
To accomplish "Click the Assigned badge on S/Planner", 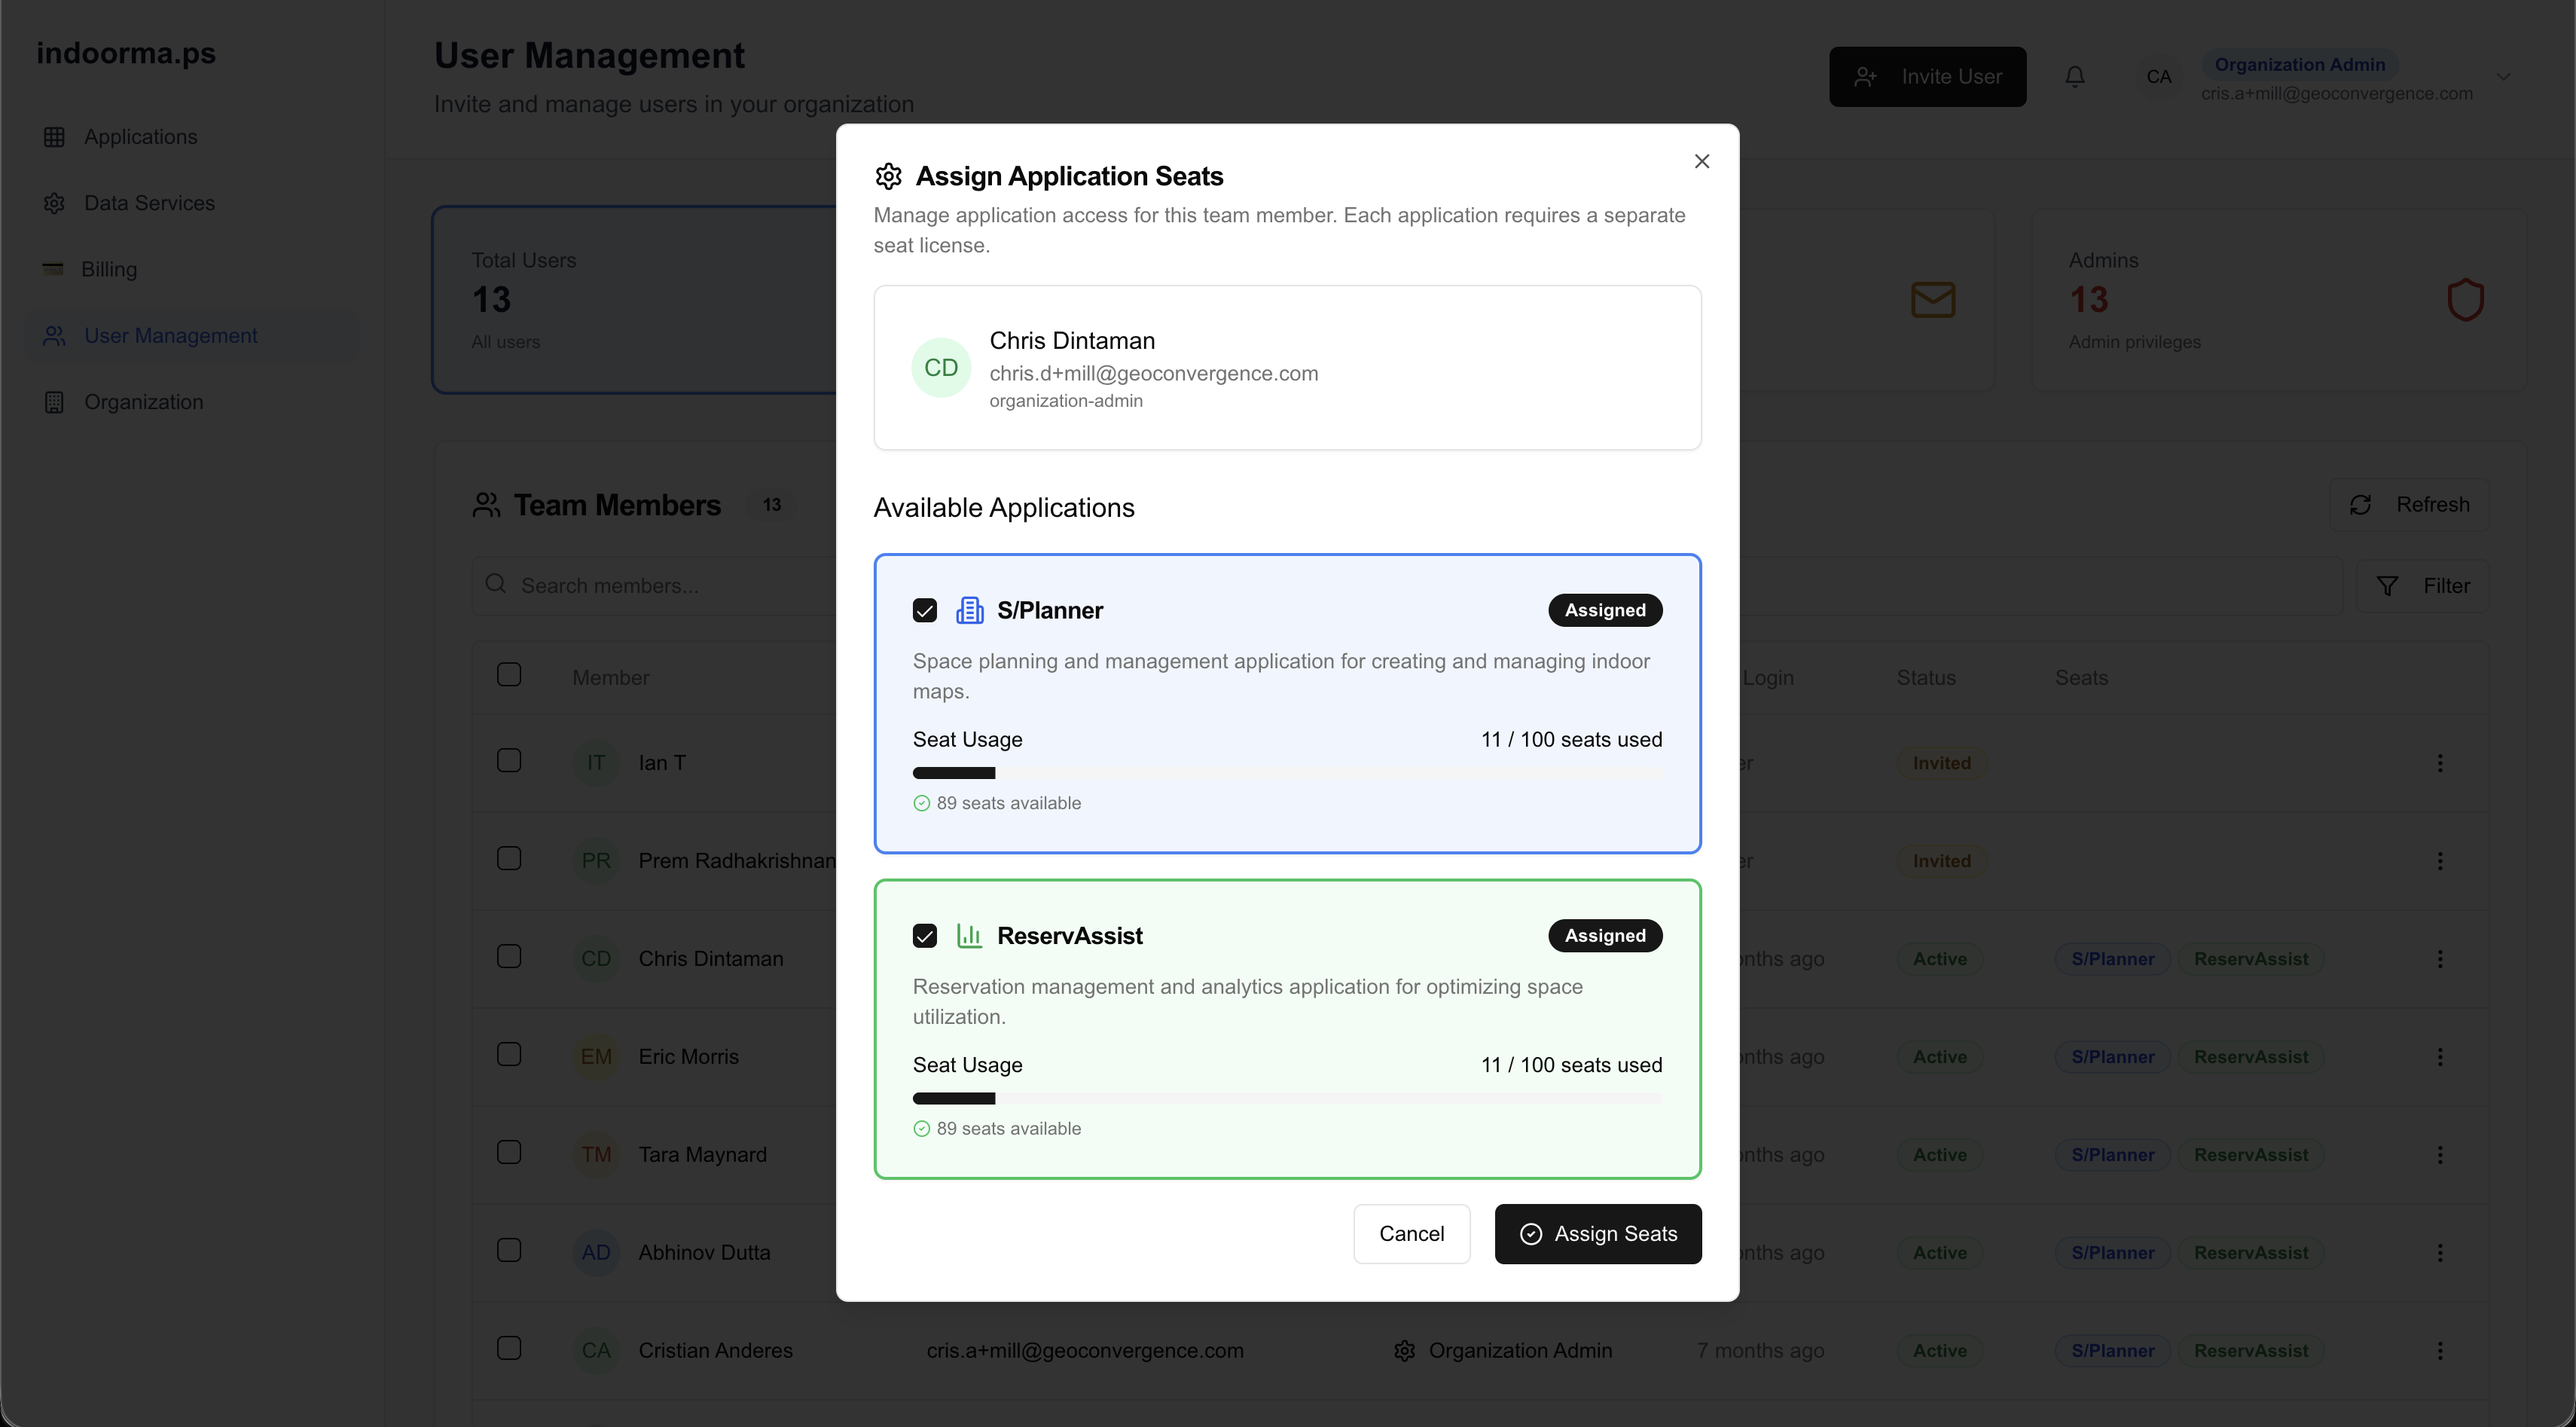I will tap(1605, 610).
